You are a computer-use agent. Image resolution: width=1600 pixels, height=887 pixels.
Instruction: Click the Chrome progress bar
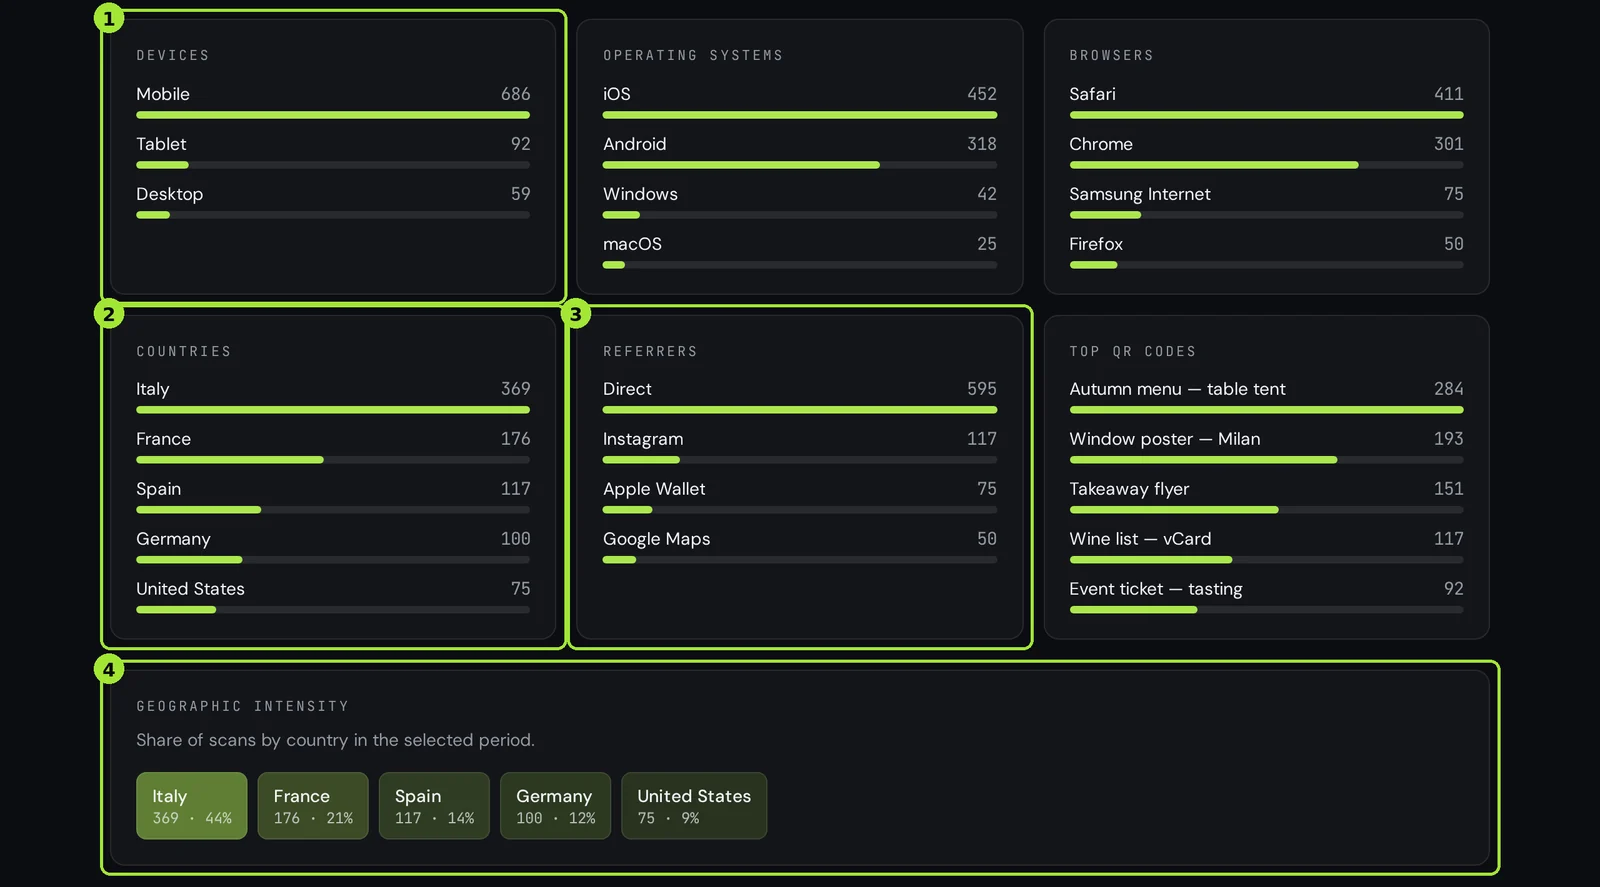pyautogui.click(x=1266, y=165)
